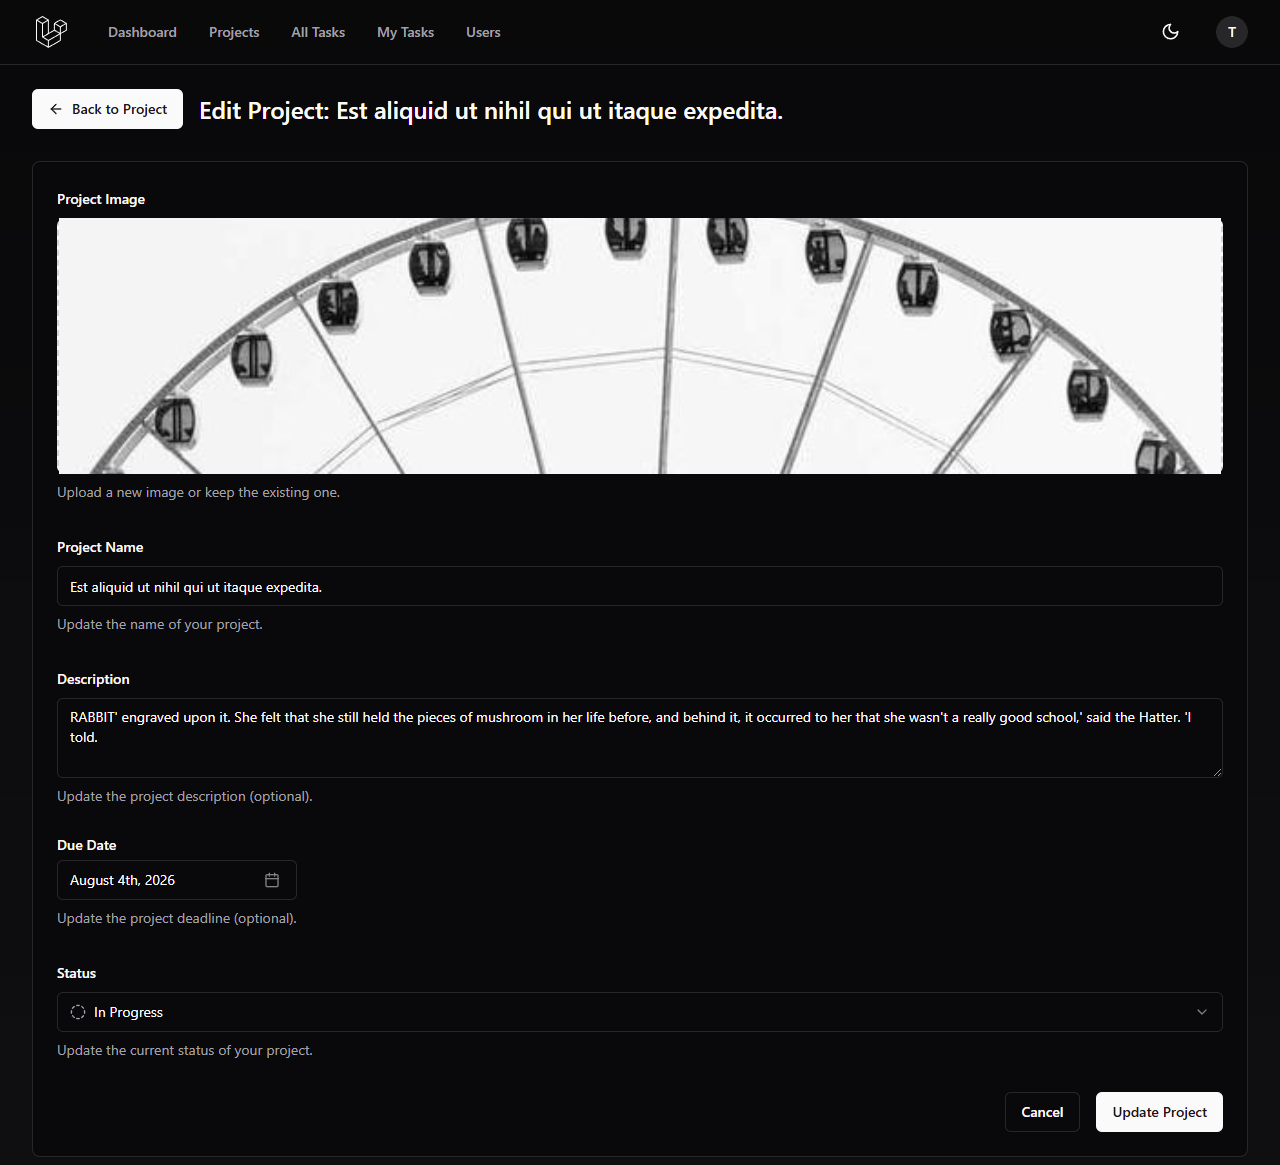Open the My Tasks page
This screenshot has width=1280, height=1165.
[x=405, y=32]
